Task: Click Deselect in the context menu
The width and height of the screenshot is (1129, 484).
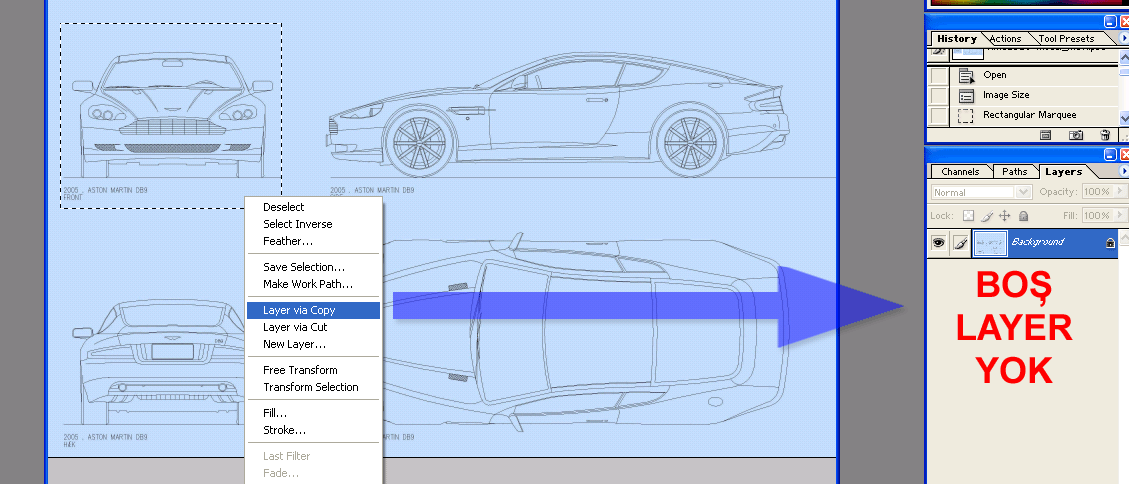Action: [283, 207]
